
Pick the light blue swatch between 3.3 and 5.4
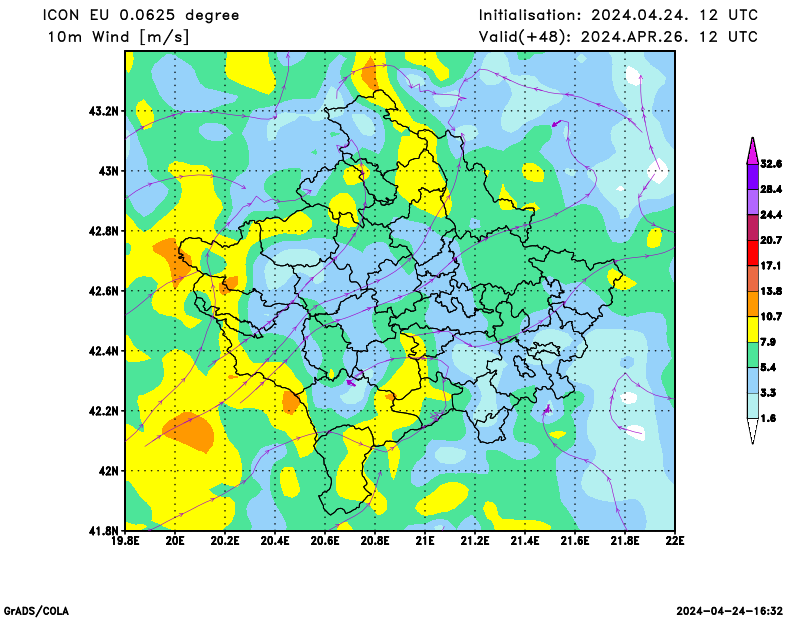click(753, 381)
